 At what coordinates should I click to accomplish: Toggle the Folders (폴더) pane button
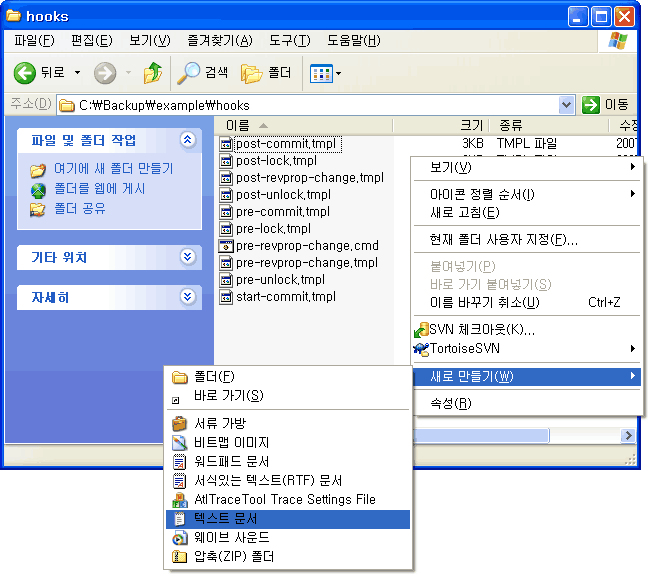coord(266,73)
